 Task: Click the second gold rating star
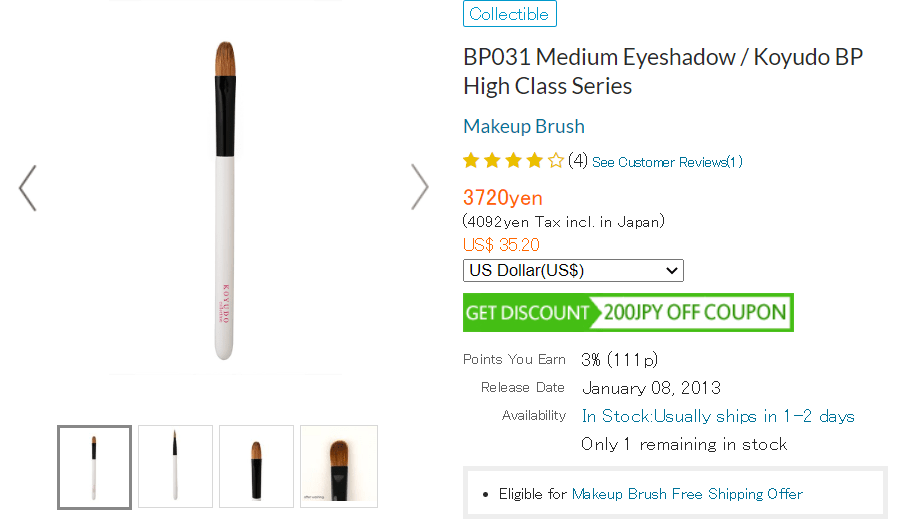pos(493,161)
